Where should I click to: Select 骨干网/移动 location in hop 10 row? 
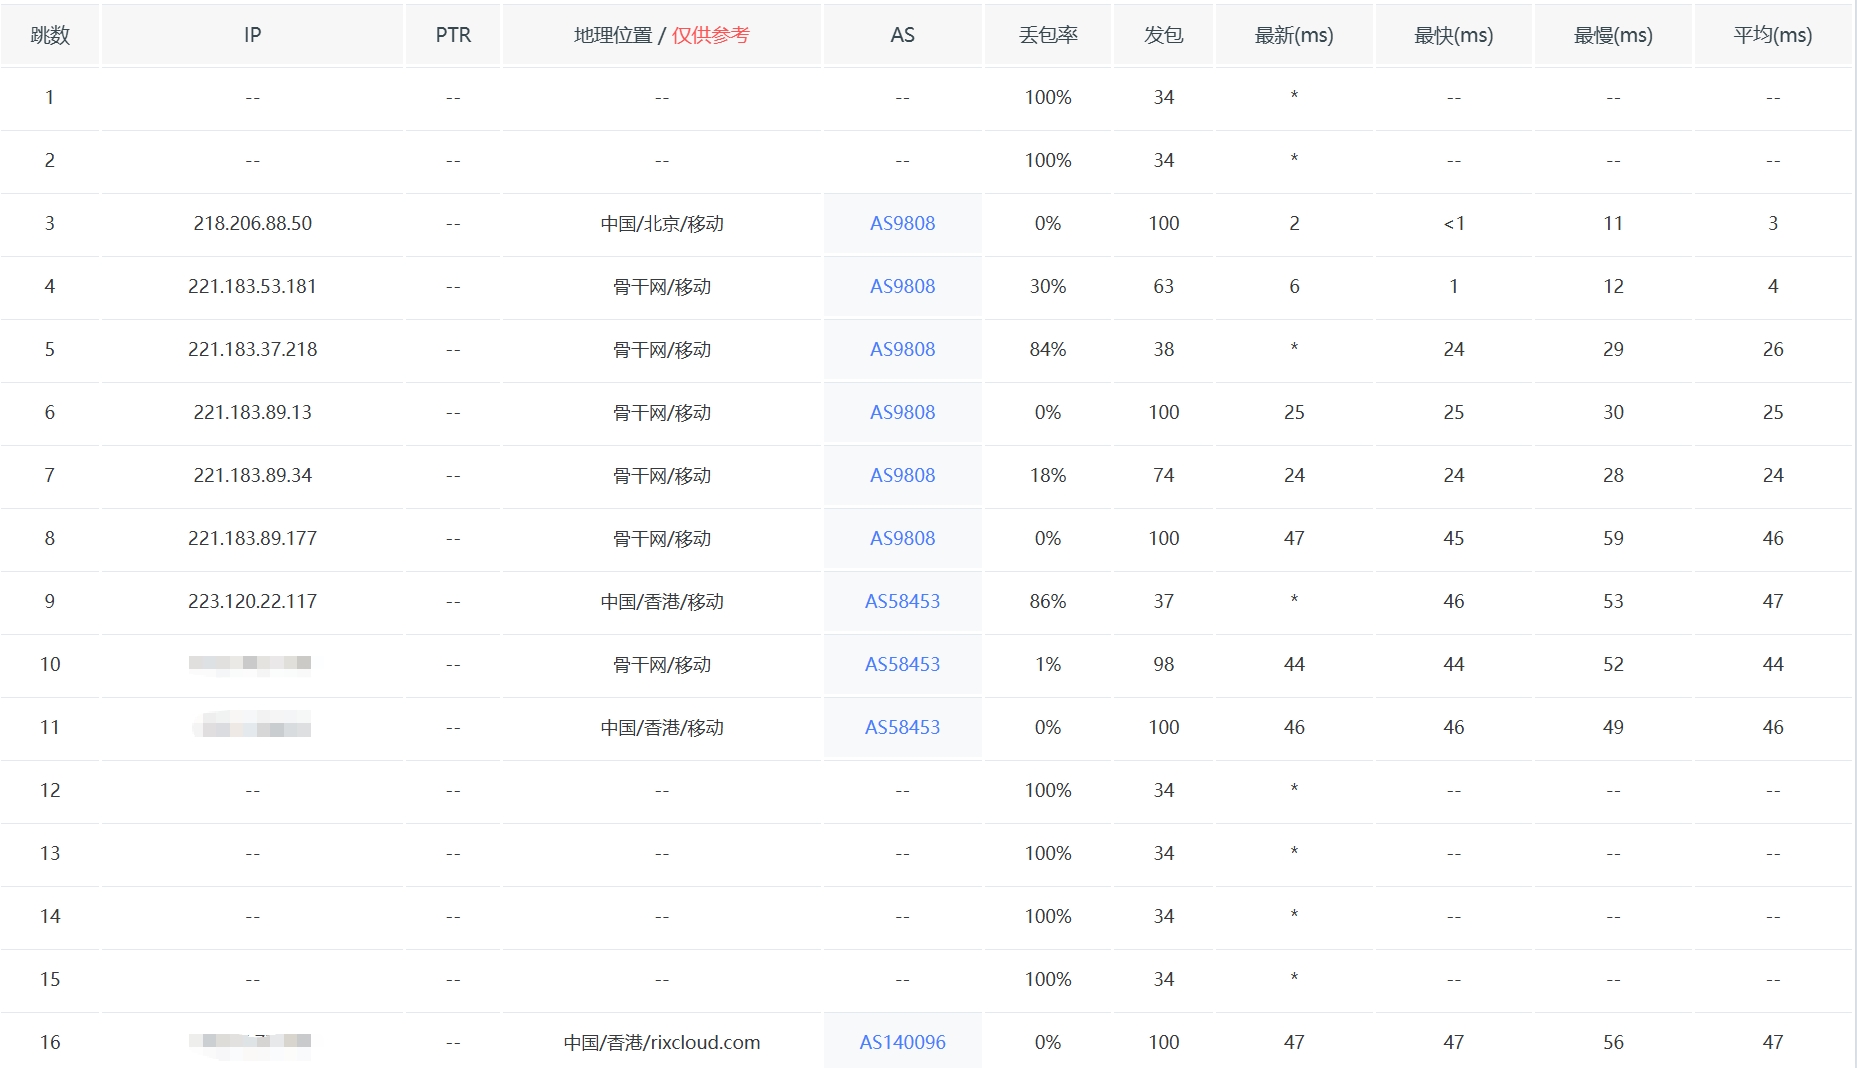(x=661, y=664)
